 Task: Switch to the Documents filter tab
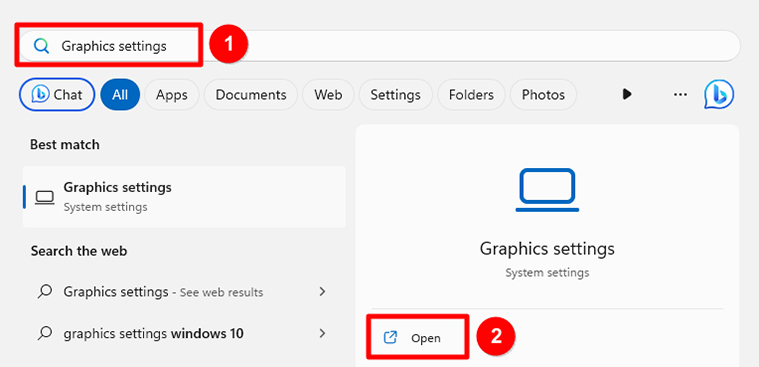tap(251, 94)
